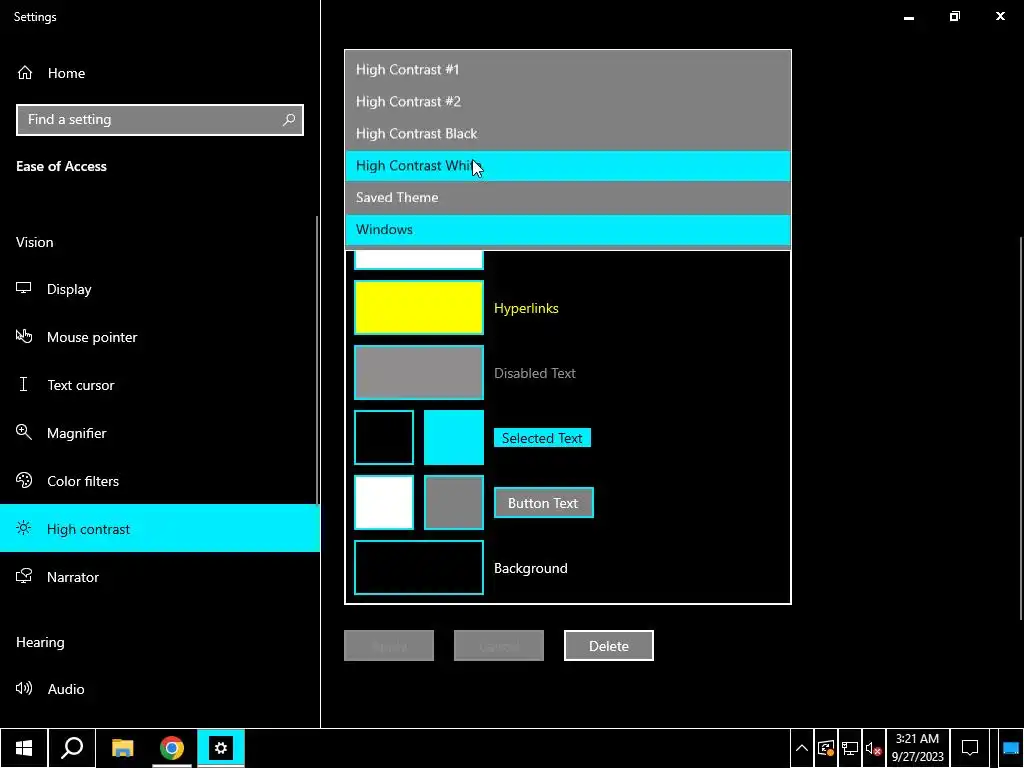The image size is (1024, 768).
Task: Click the Button Text sample button
Action: (x=543, y=503)
